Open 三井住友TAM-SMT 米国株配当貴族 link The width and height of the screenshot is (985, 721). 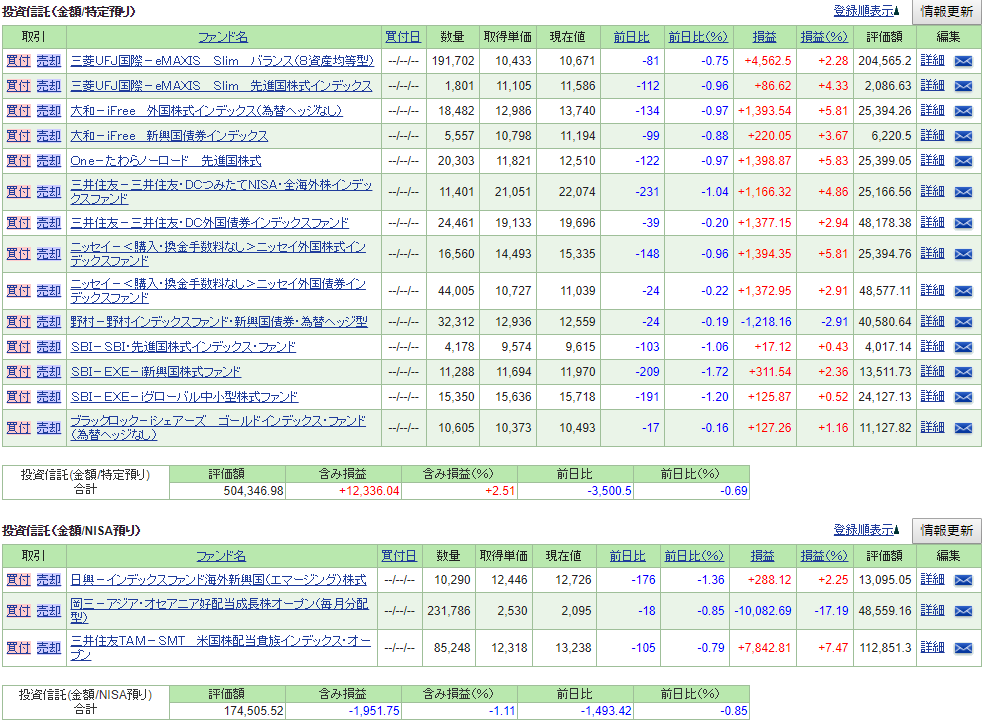(x=220, y=648)
